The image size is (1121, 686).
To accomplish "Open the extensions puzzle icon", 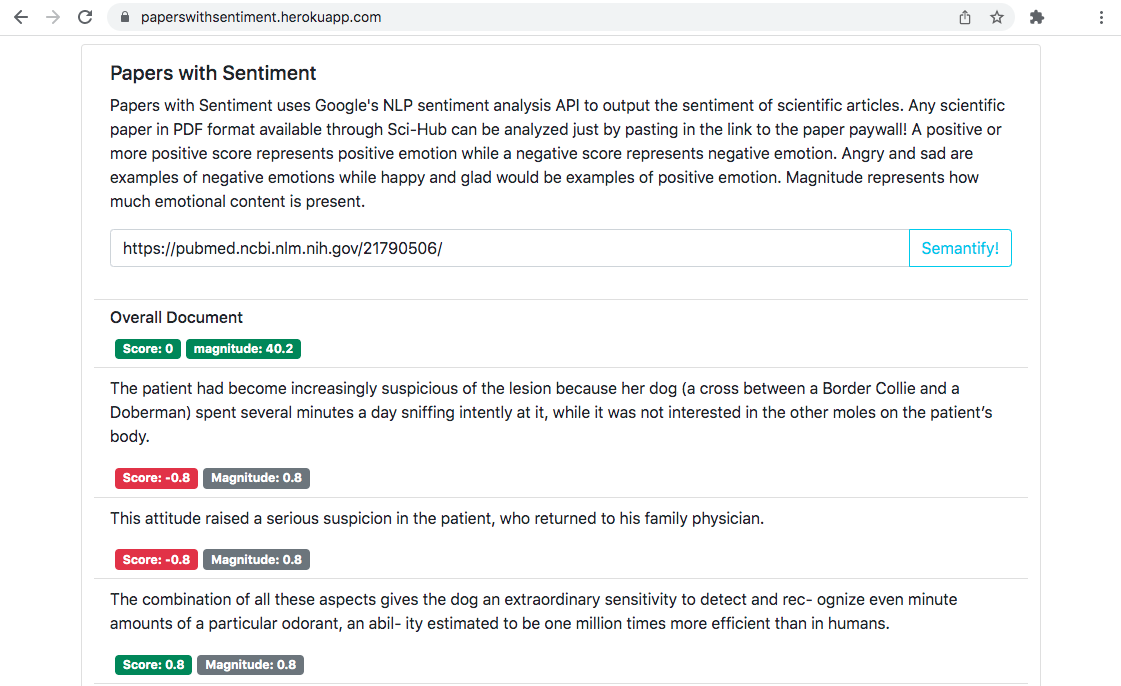I will pos(1037,17).
